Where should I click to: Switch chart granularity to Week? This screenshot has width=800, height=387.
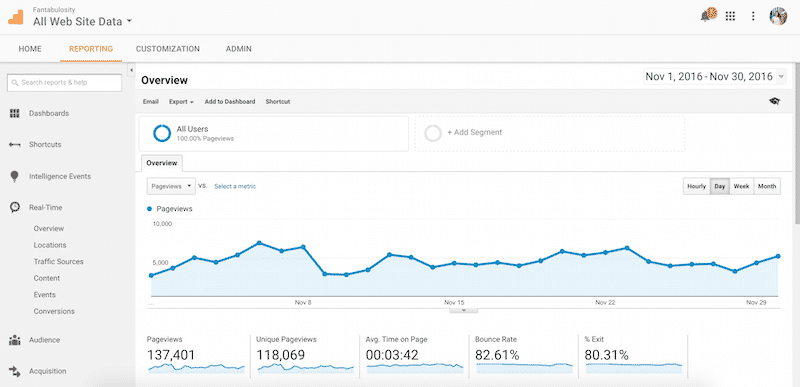point(741,186)
